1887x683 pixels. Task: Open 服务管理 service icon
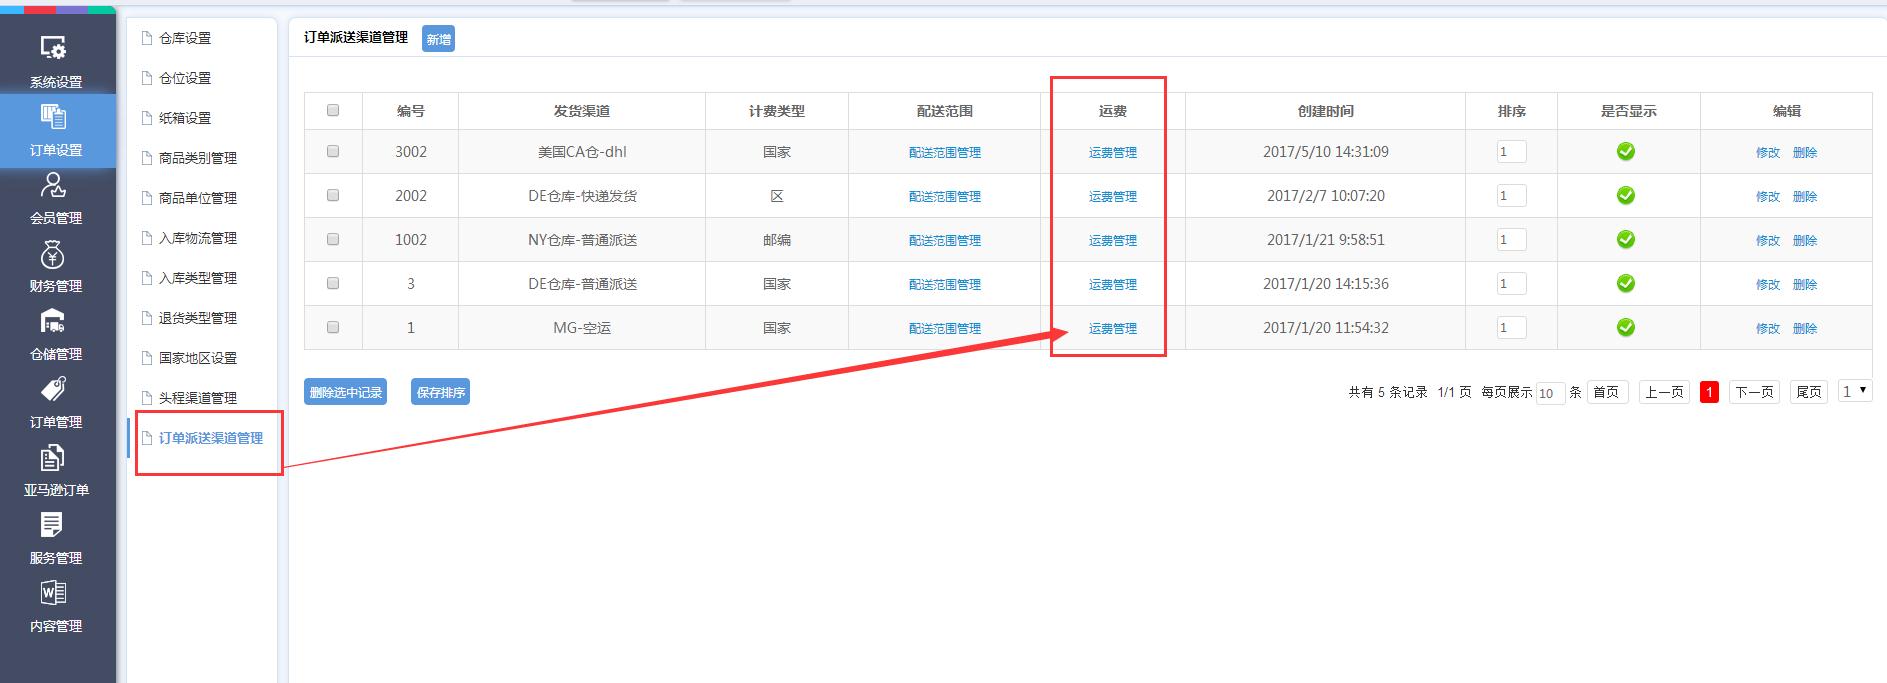[55, 537]
